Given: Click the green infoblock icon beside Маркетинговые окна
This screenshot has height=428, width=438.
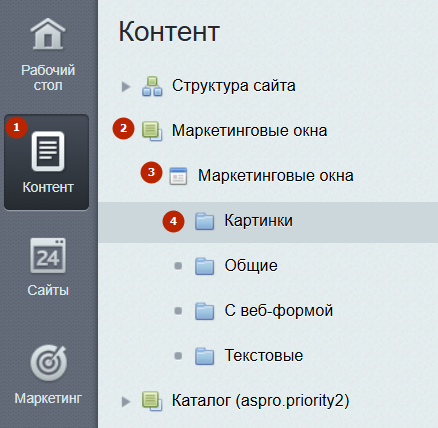Looking at the screenshot, I should tap(152, 131).
